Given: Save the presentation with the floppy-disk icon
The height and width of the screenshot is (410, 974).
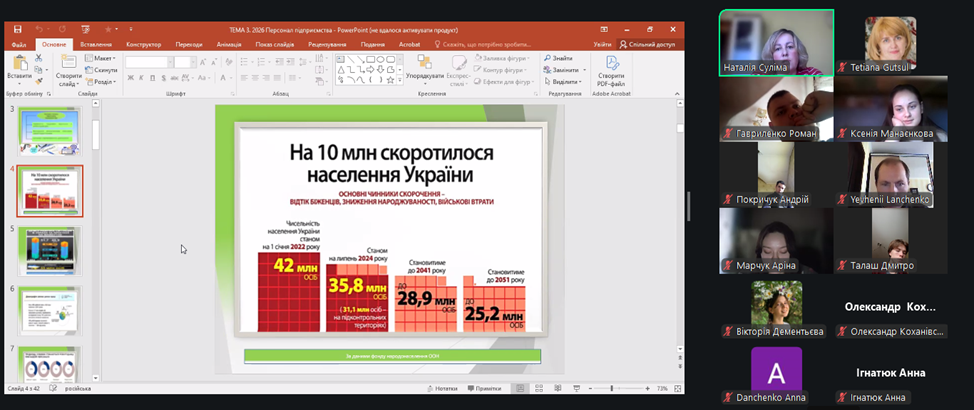Looking at the screenshot, I should pos(17,31).
